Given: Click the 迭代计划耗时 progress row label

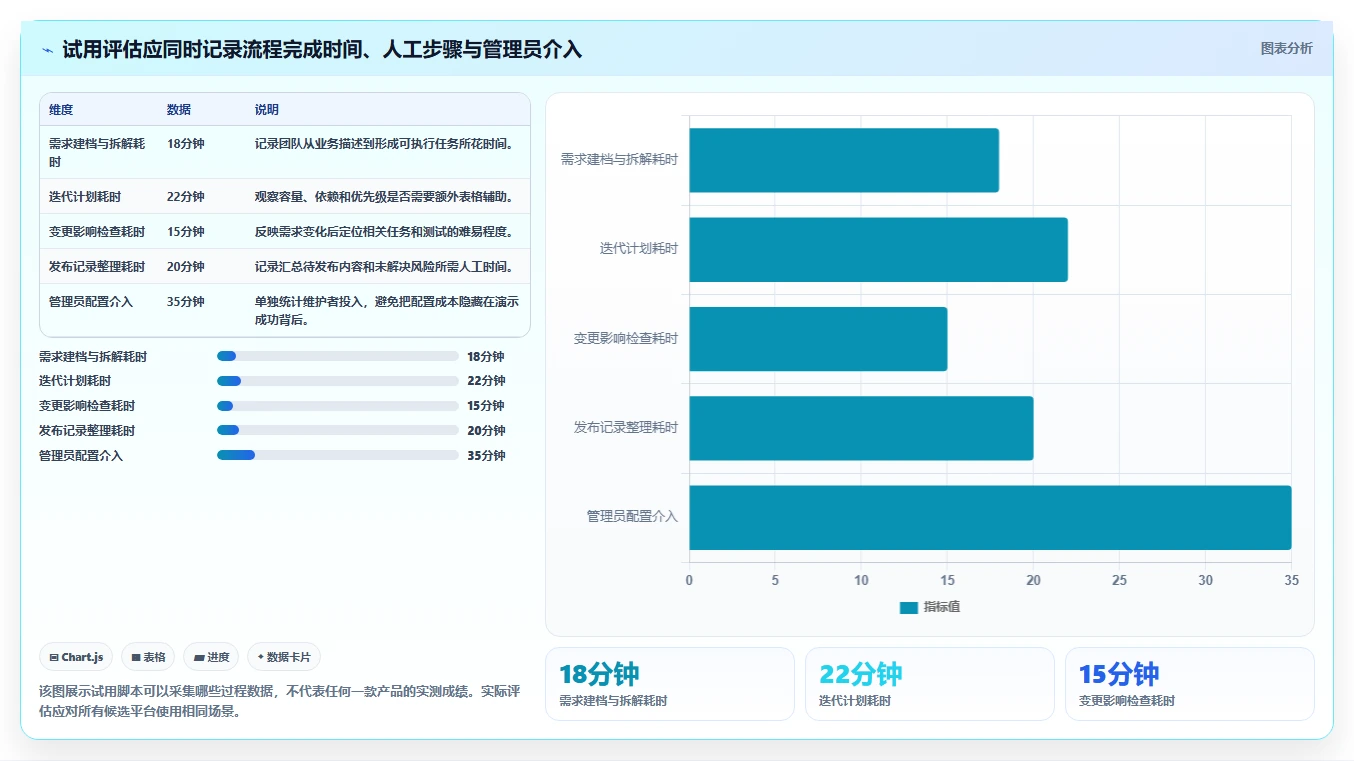Looking at the screenshot, I should click(x=75, y=381).
